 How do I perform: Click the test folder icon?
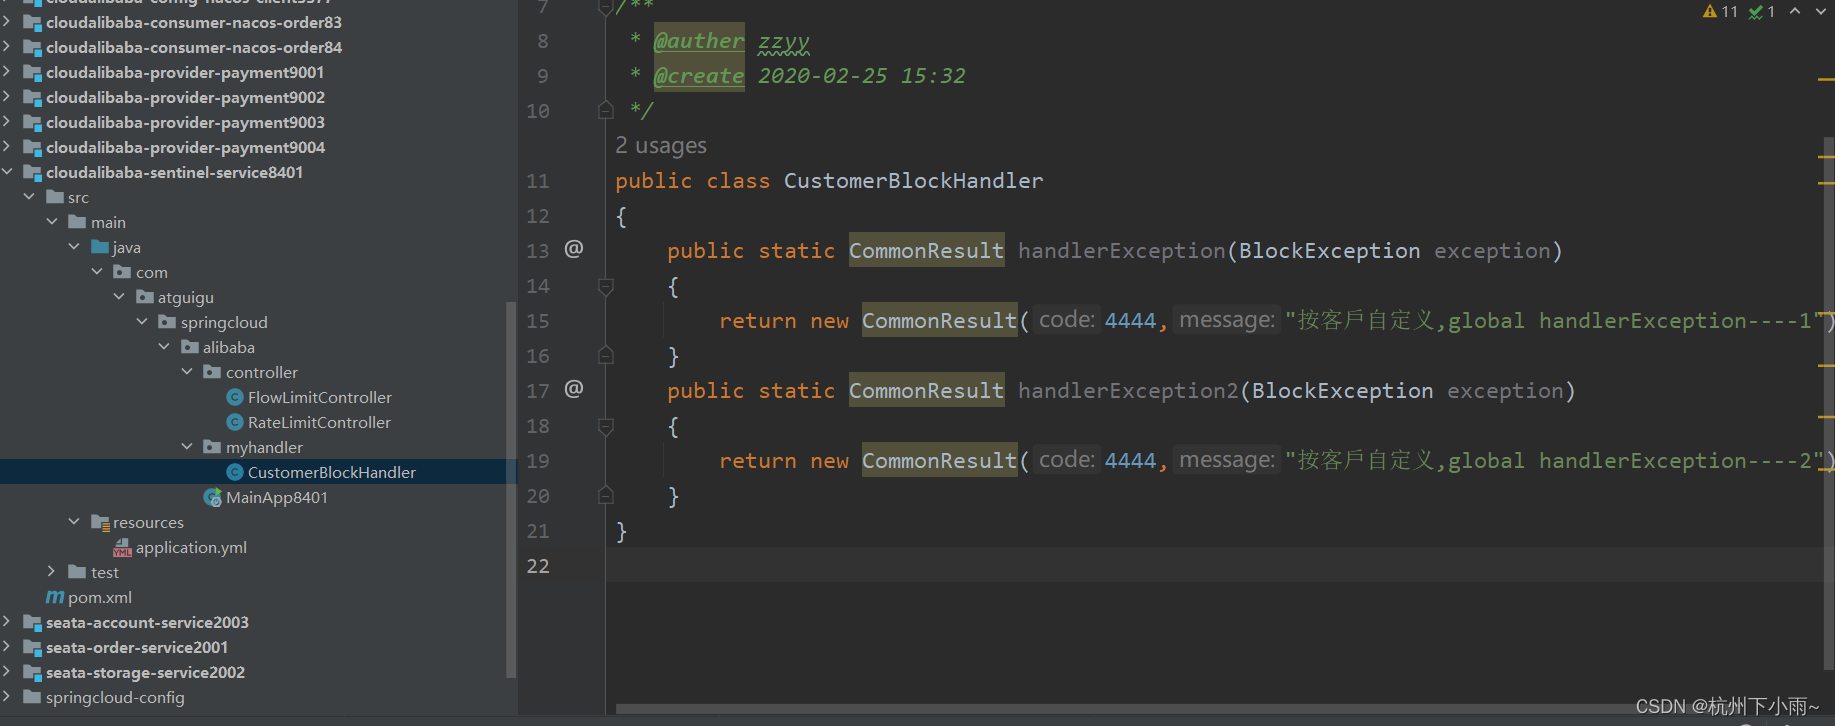(77, 572)
